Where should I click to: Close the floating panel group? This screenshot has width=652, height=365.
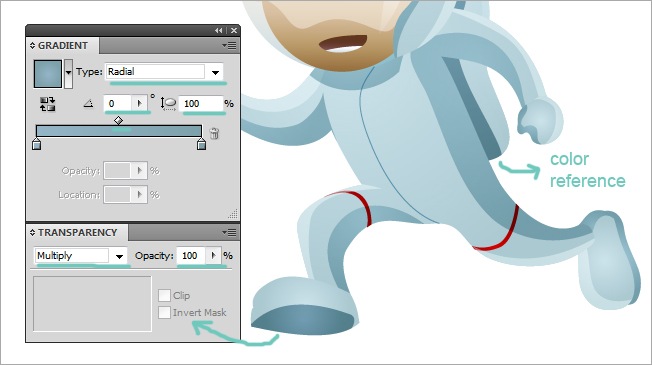click(234, 30)
